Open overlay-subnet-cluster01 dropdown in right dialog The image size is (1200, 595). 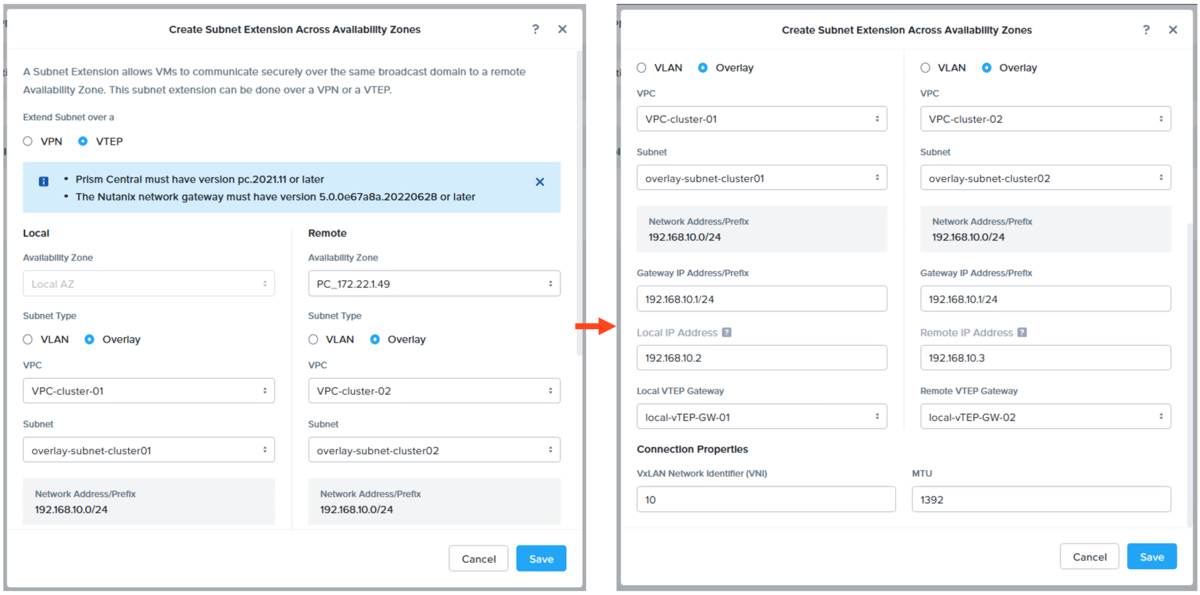point(762,179)
